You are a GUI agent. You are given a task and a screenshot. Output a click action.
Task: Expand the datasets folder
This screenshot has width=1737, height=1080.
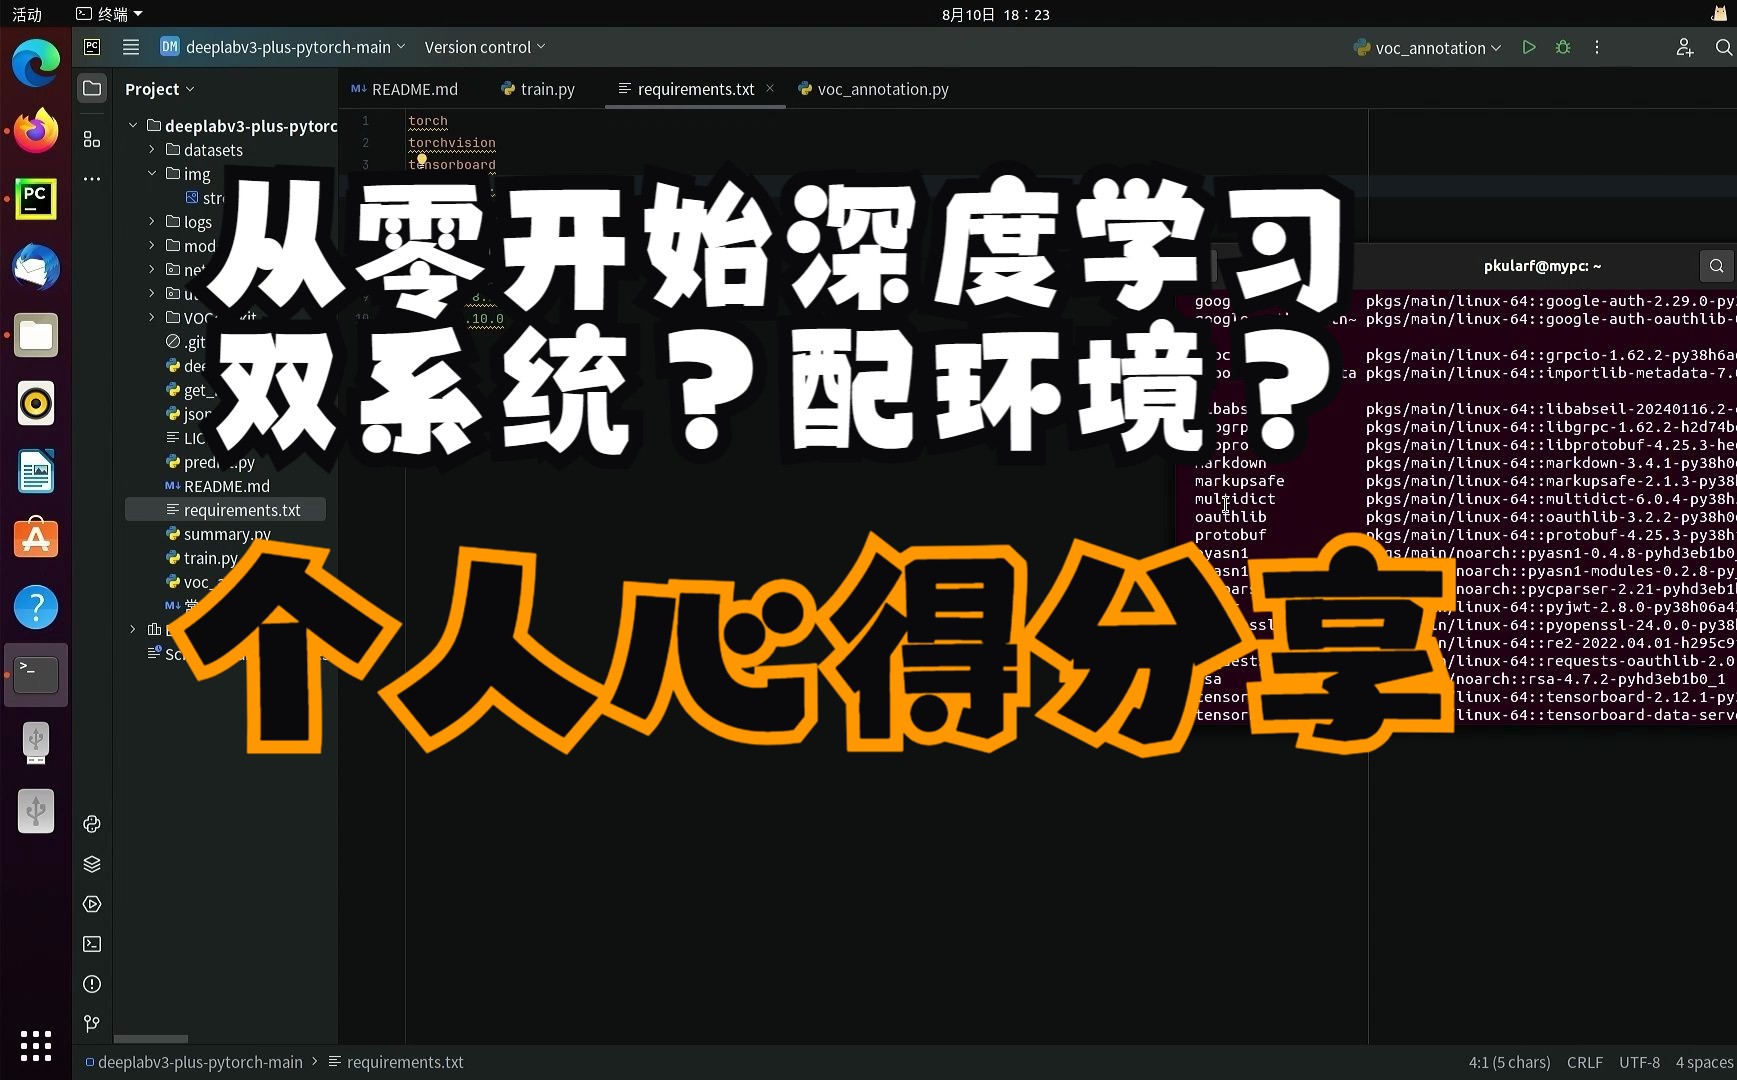coord(151,149)
